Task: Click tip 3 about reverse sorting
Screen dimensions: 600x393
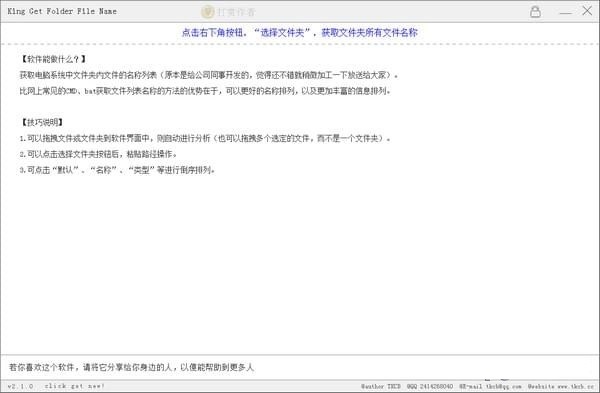Action: click(x=117, y=170)
